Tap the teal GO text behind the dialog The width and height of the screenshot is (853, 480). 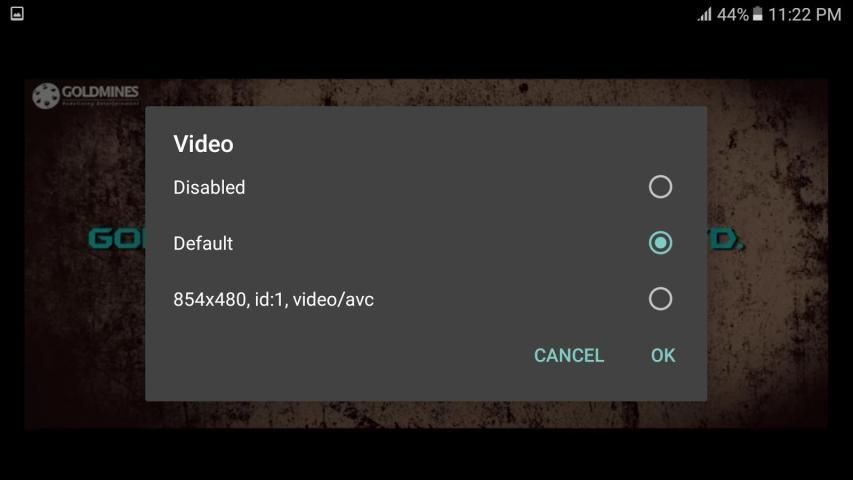click(117, 239)
